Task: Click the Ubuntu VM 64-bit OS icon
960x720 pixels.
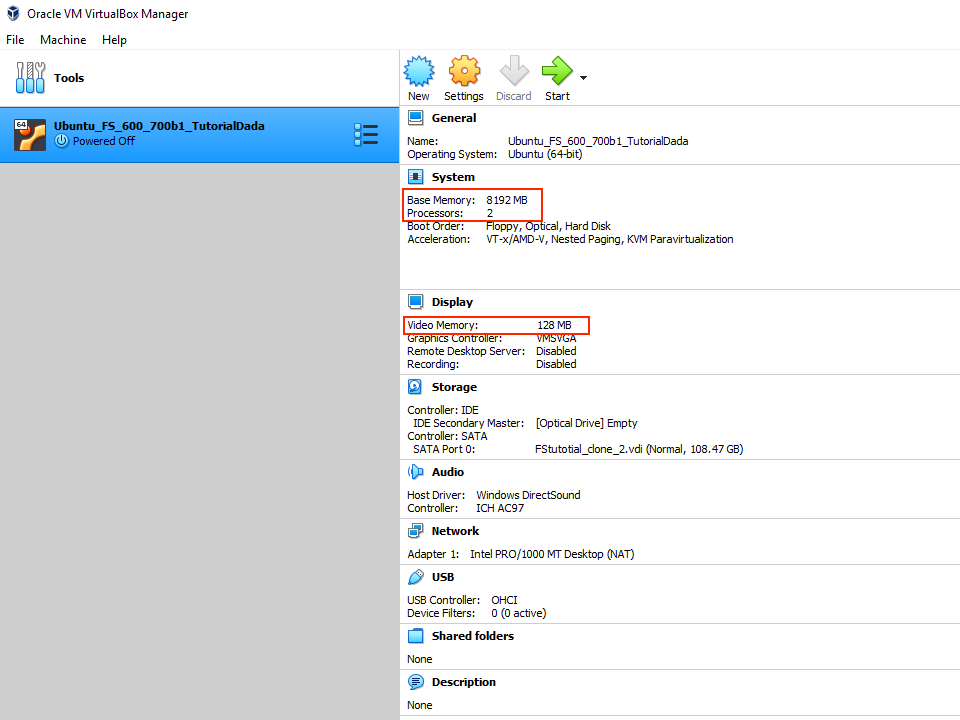Action: [30, 135]
